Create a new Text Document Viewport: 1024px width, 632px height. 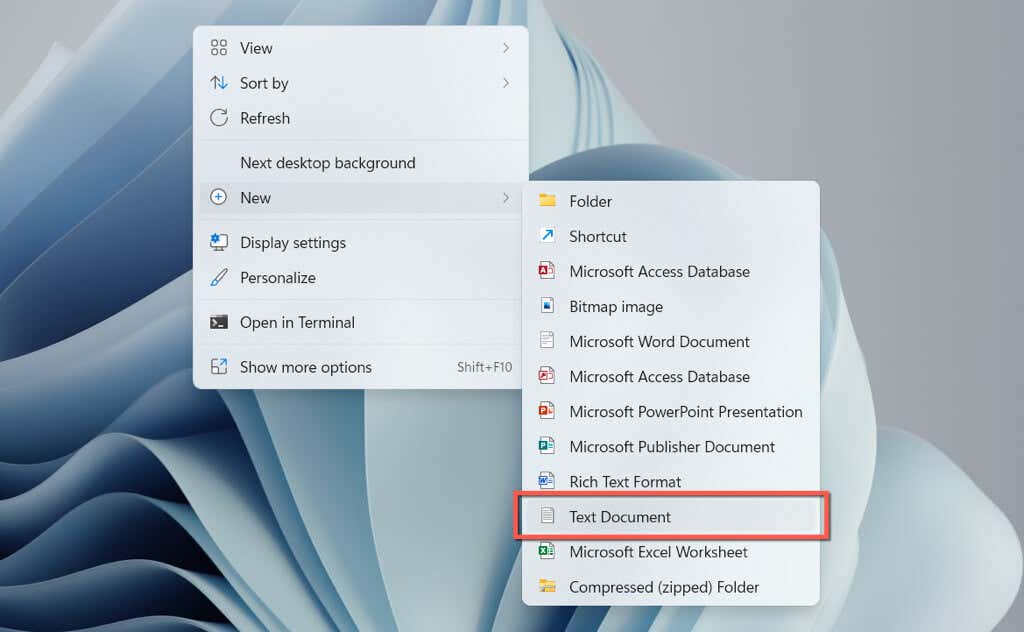(671, 516)
